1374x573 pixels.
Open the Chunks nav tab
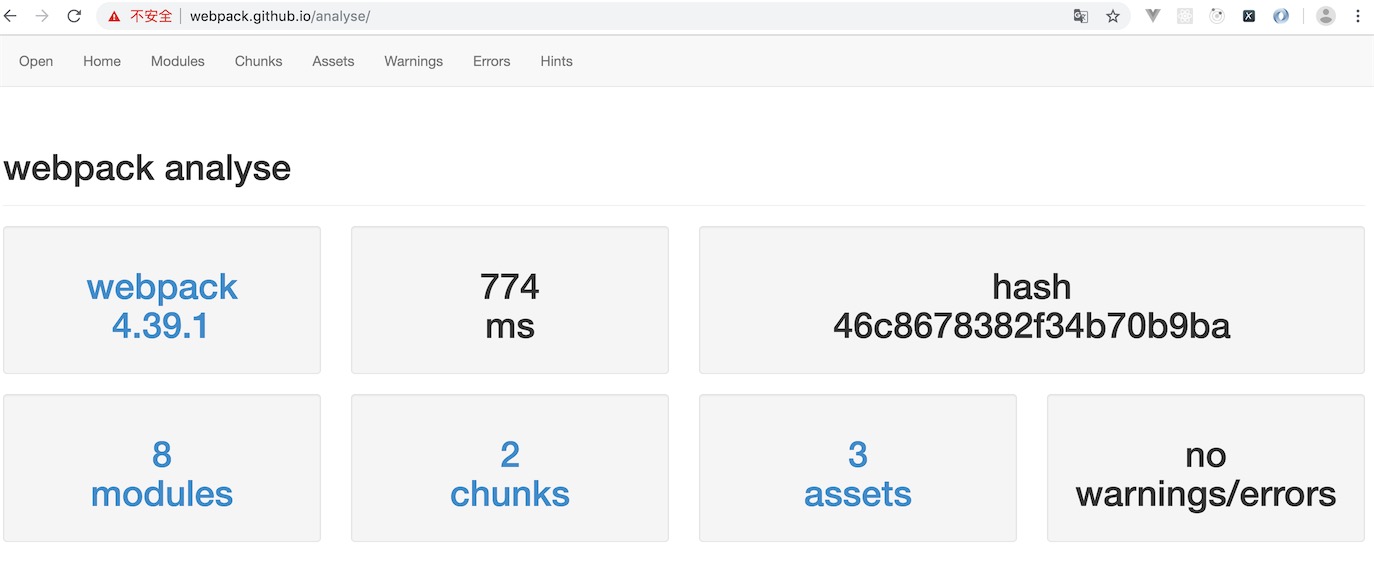259,61
